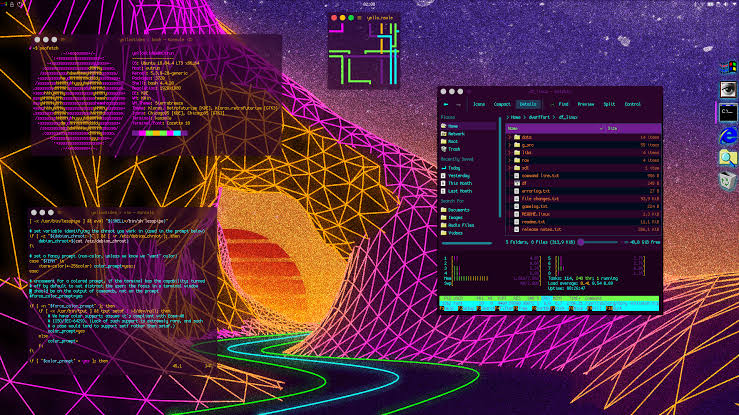
Task: Switch to Icons view mode
Action: 479,104
